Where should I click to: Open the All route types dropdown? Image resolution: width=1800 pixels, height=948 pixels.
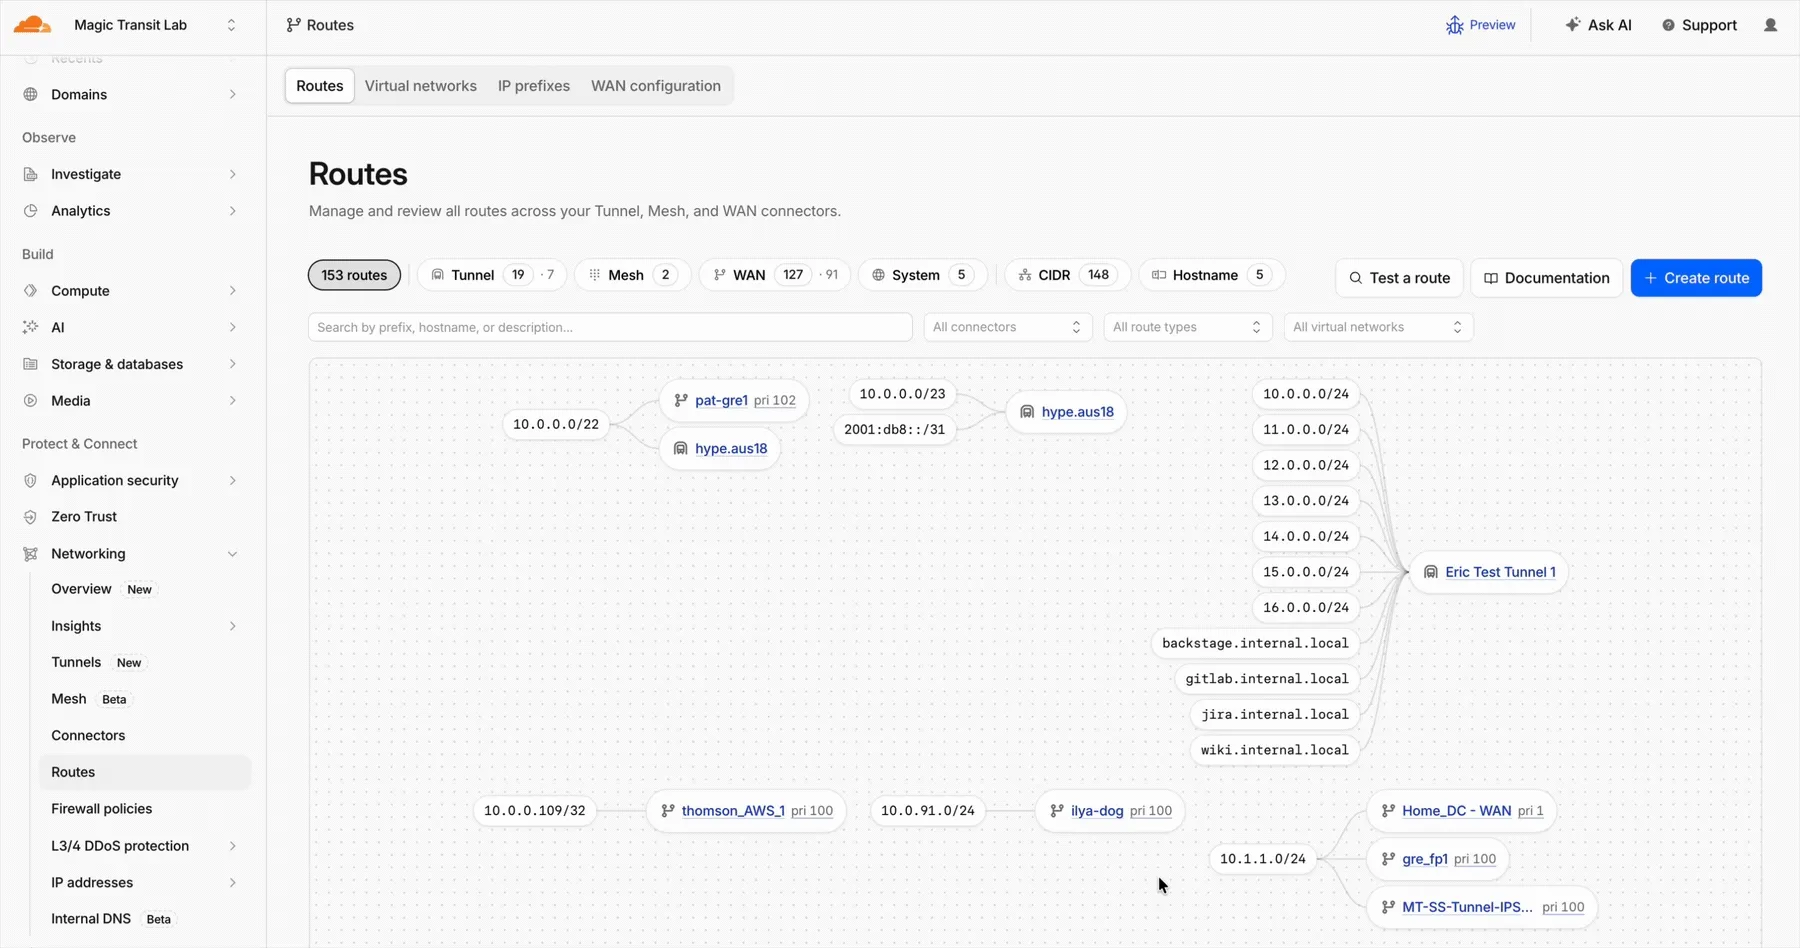pyautogui.click(x=1188, y=327)
